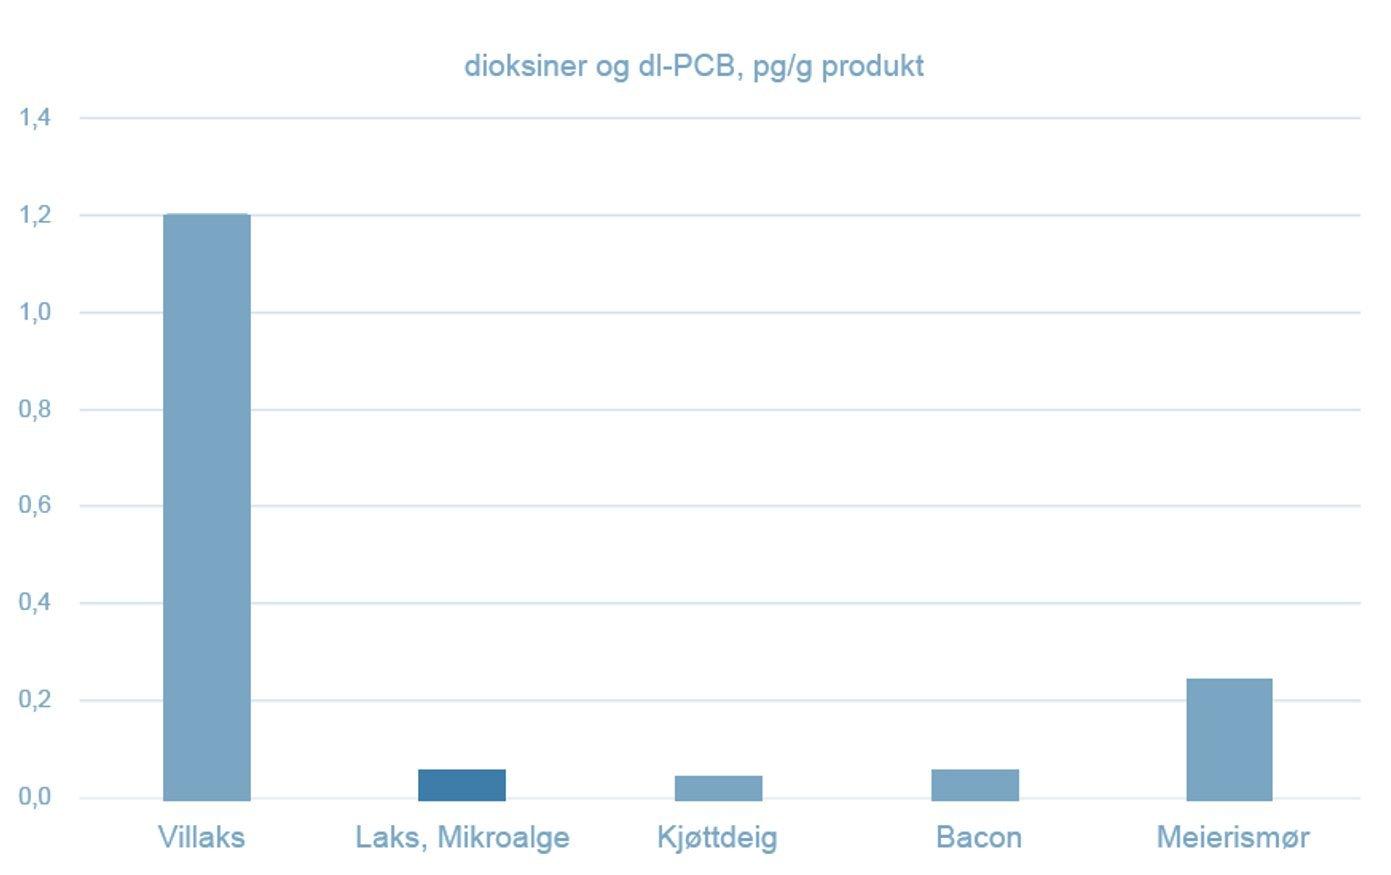This screenshot has height=875, width=1391.
Task: Click the 1,4 y-axis value
Action: point(34,118)
